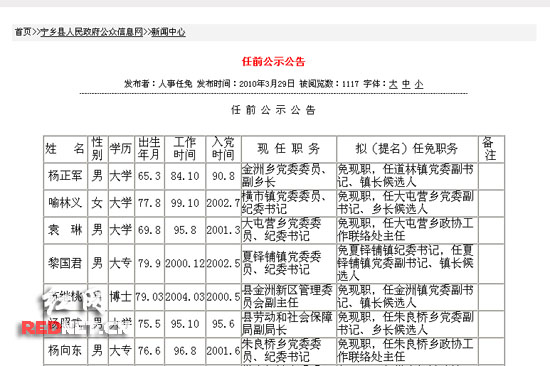Click party join cell 95.6
Image resolution: width=550 pixels, height=366 pixels.
pos(223,324)
